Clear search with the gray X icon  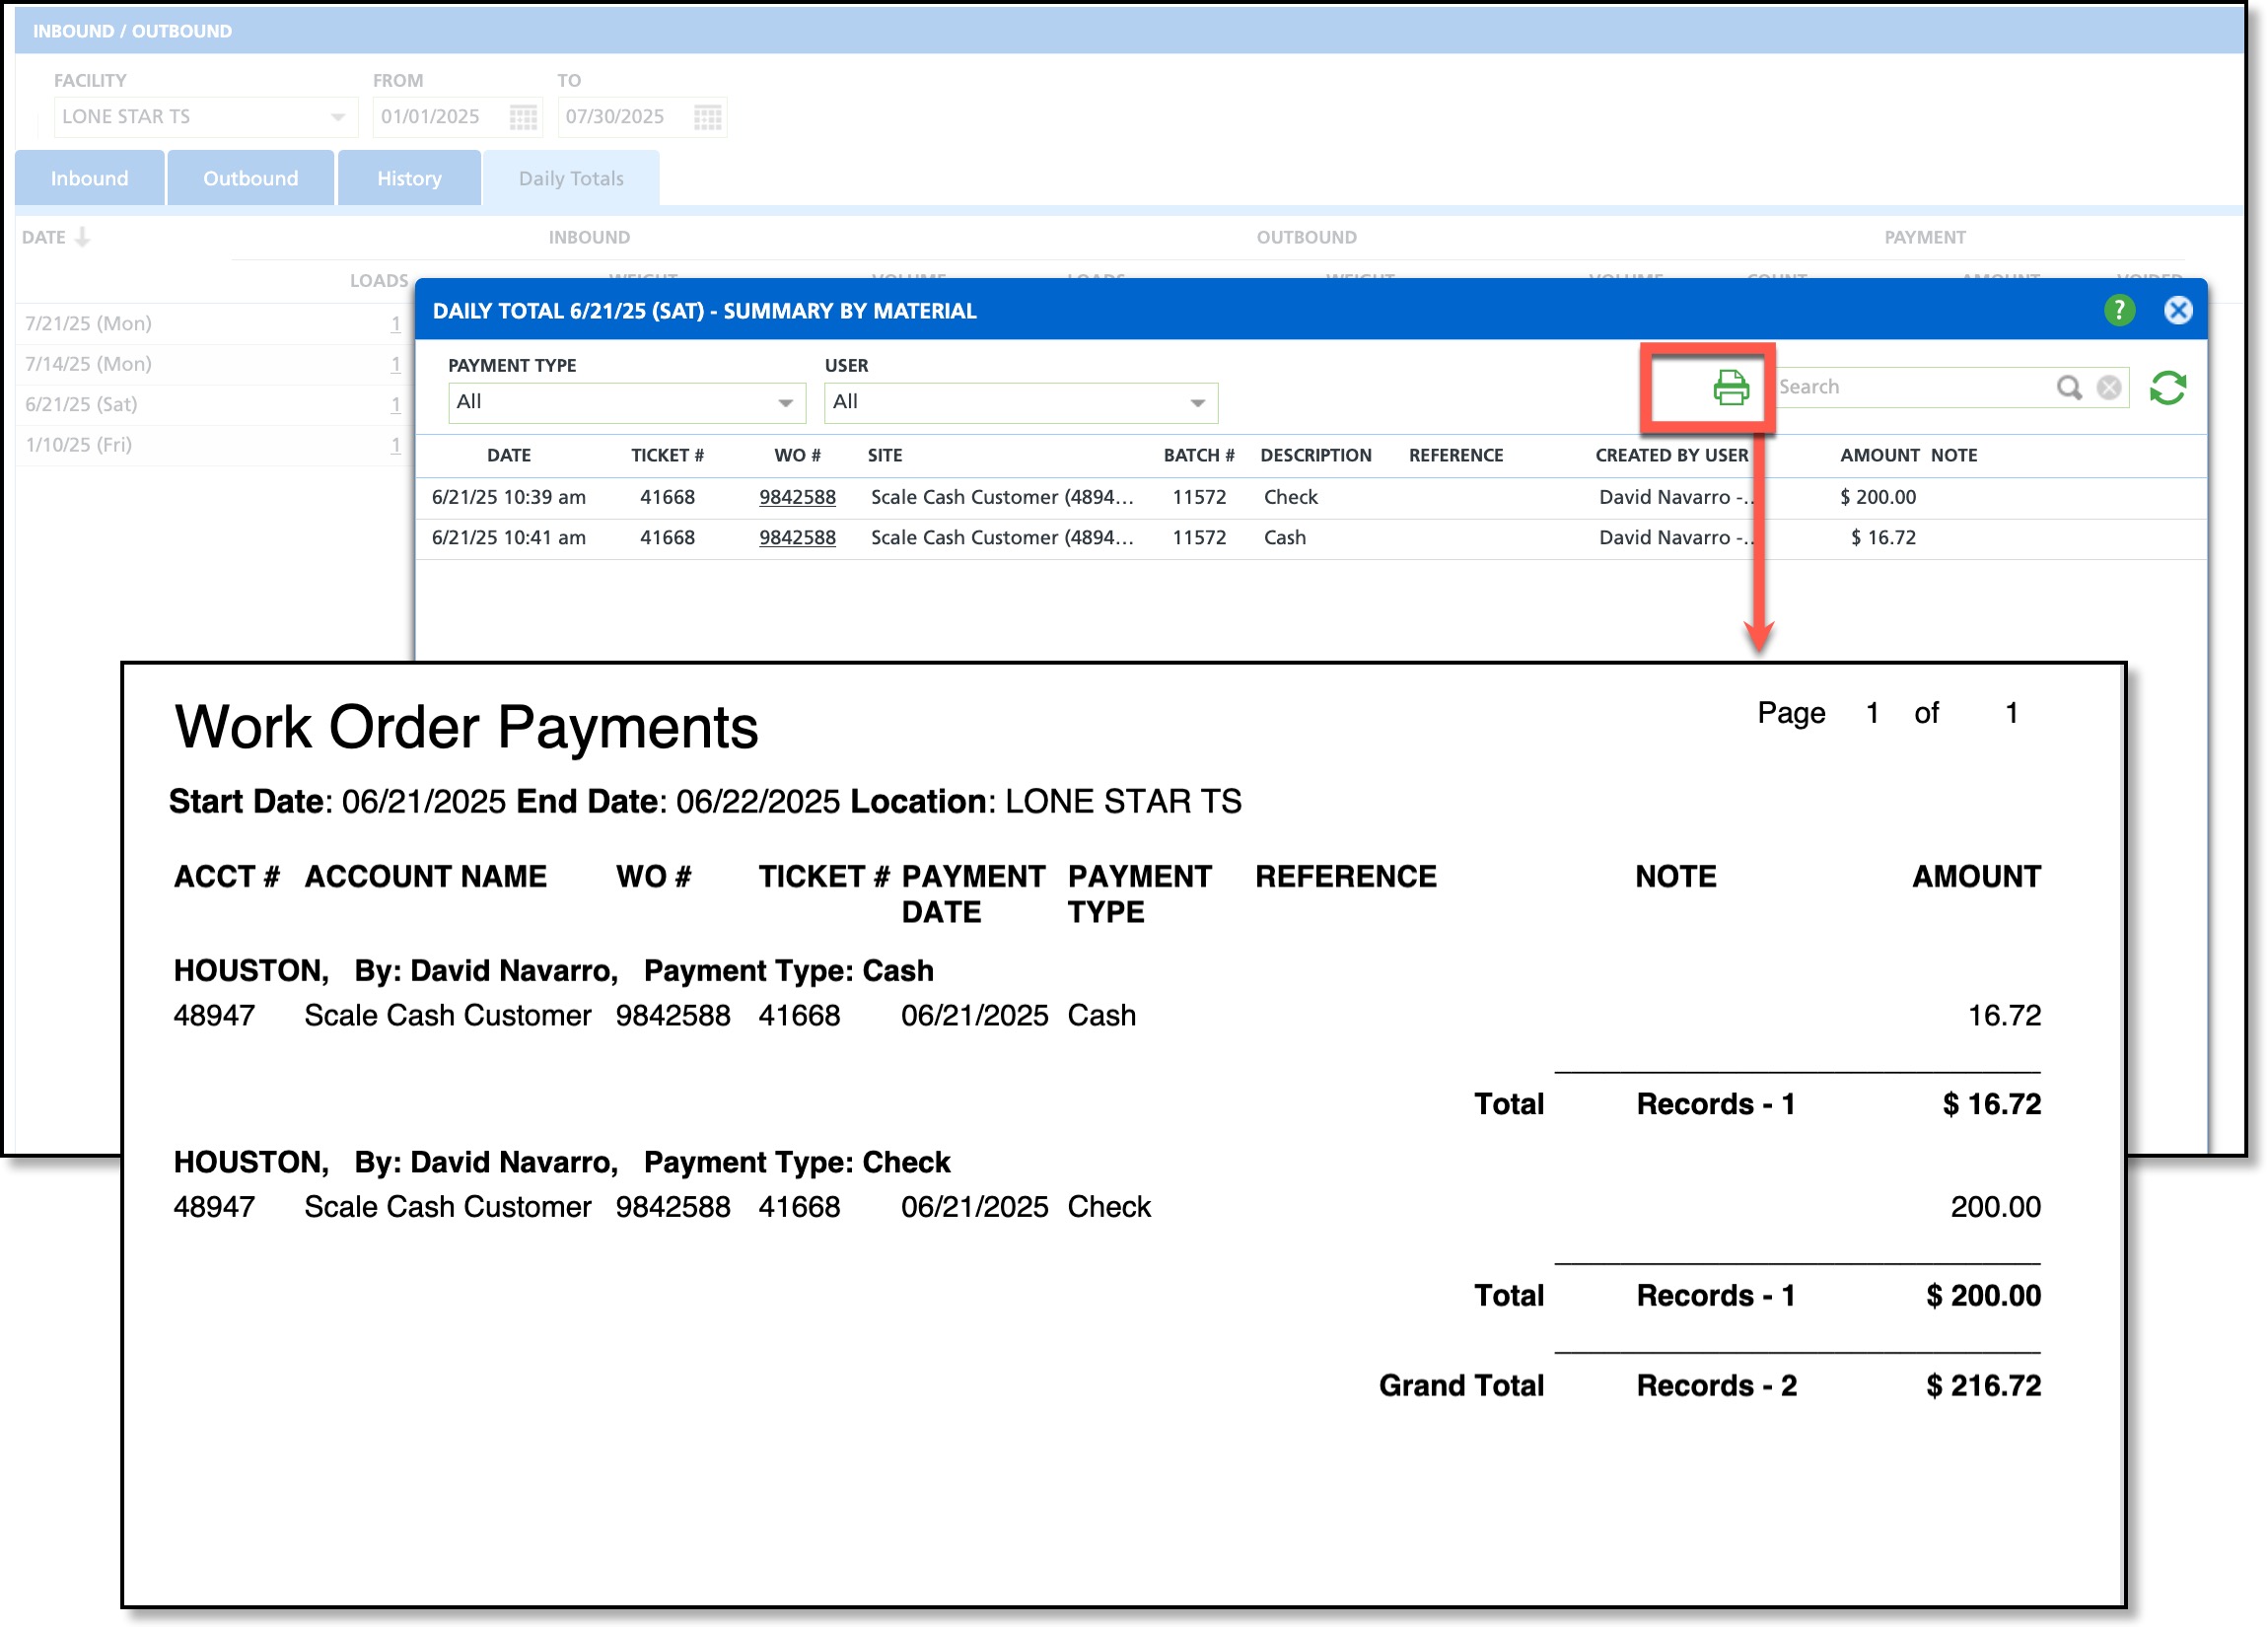pos(2108,387)
